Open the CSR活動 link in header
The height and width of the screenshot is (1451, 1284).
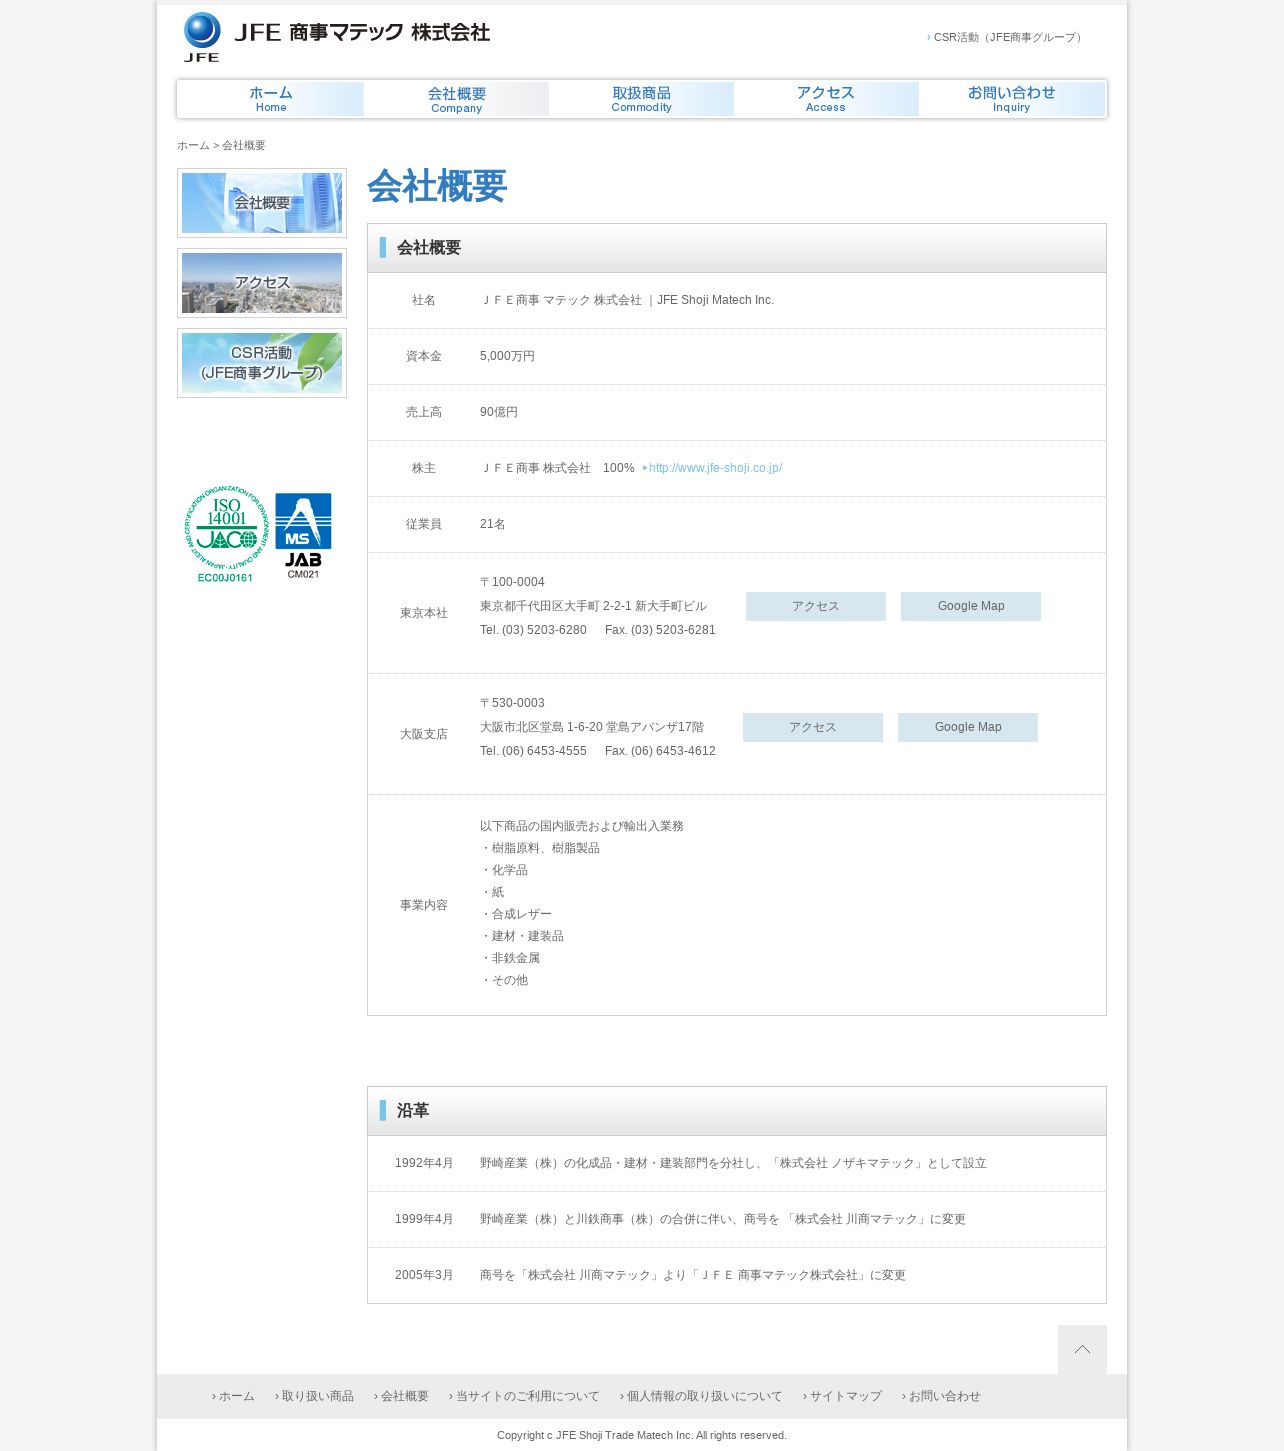1006,37
